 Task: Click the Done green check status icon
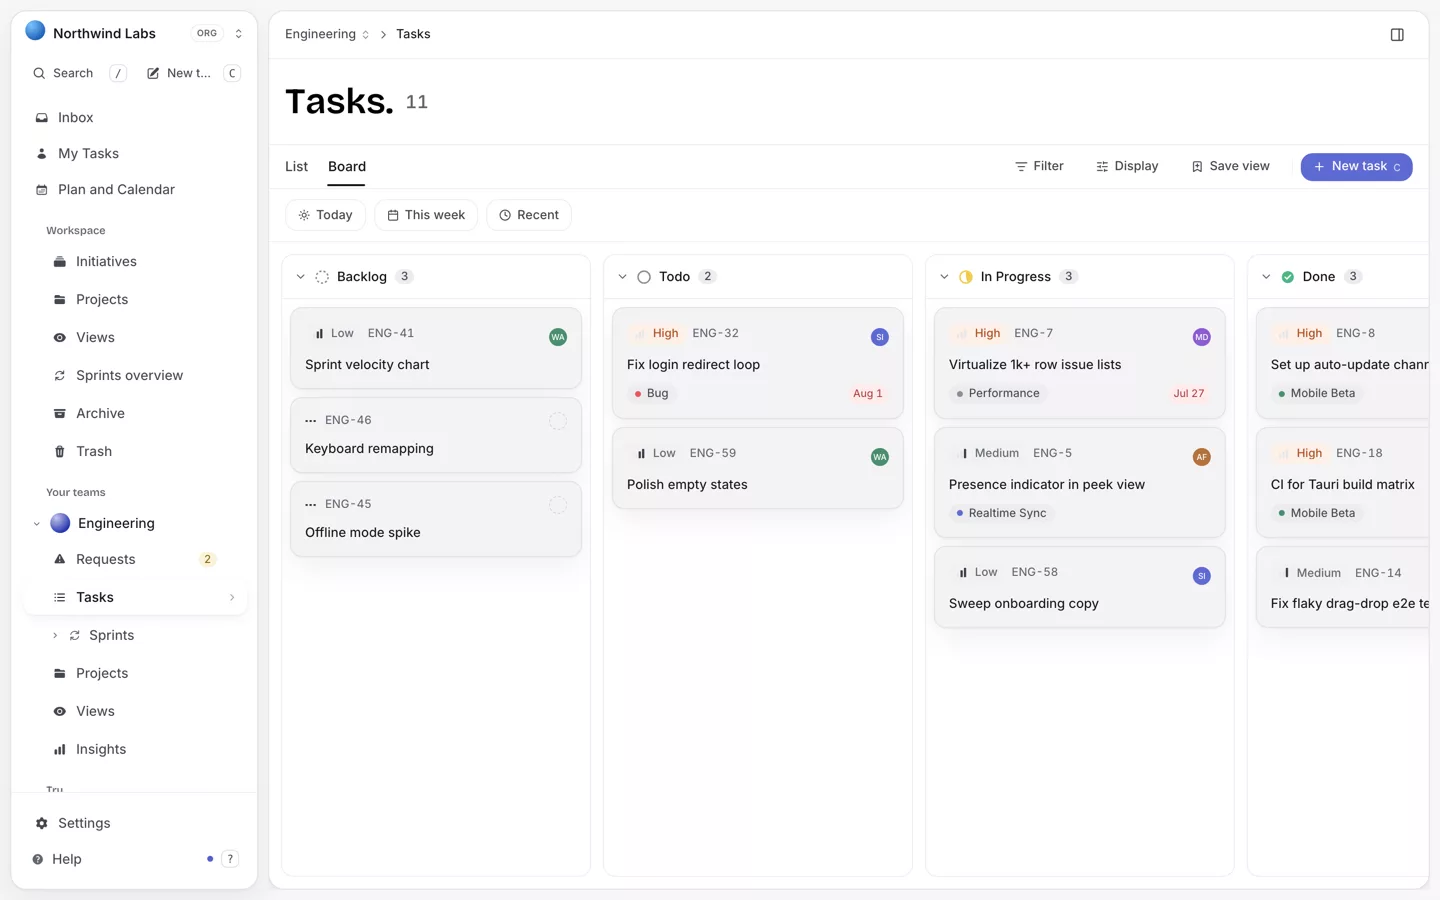click(x=1288, y=278)
